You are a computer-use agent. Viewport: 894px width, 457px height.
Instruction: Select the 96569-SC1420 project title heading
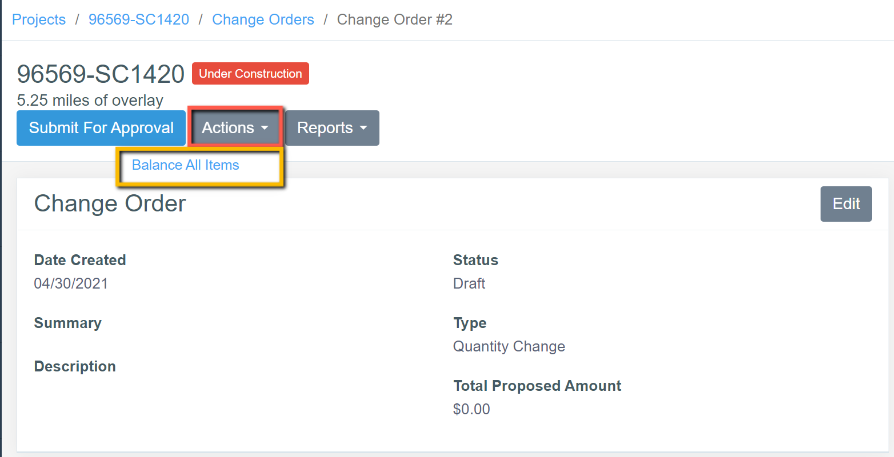tap(101, 74)
